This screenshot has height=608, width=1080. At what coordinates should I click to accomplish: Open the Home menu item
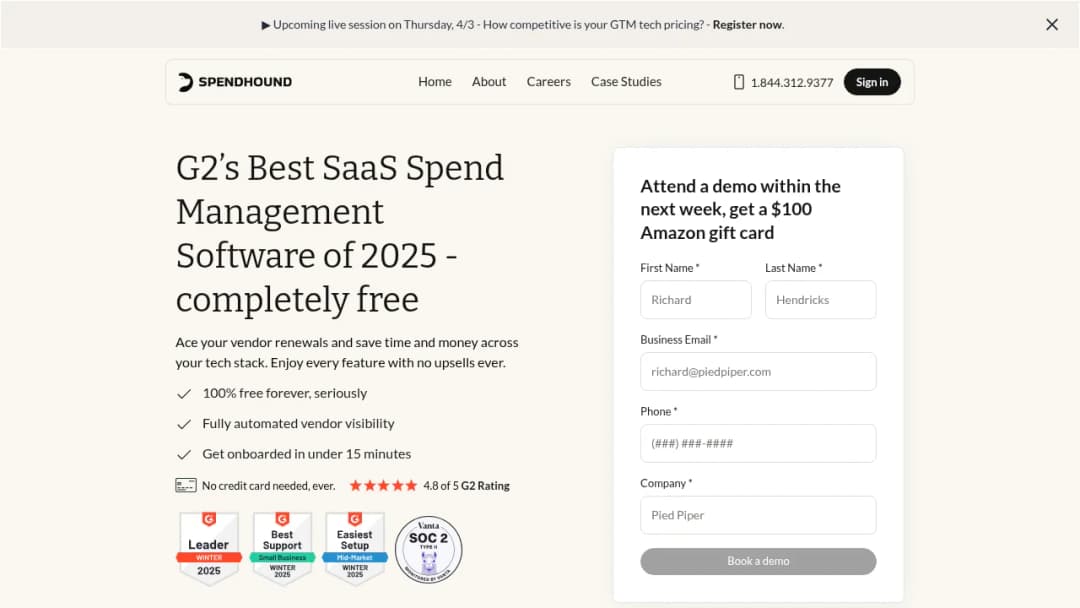point(435,81)
